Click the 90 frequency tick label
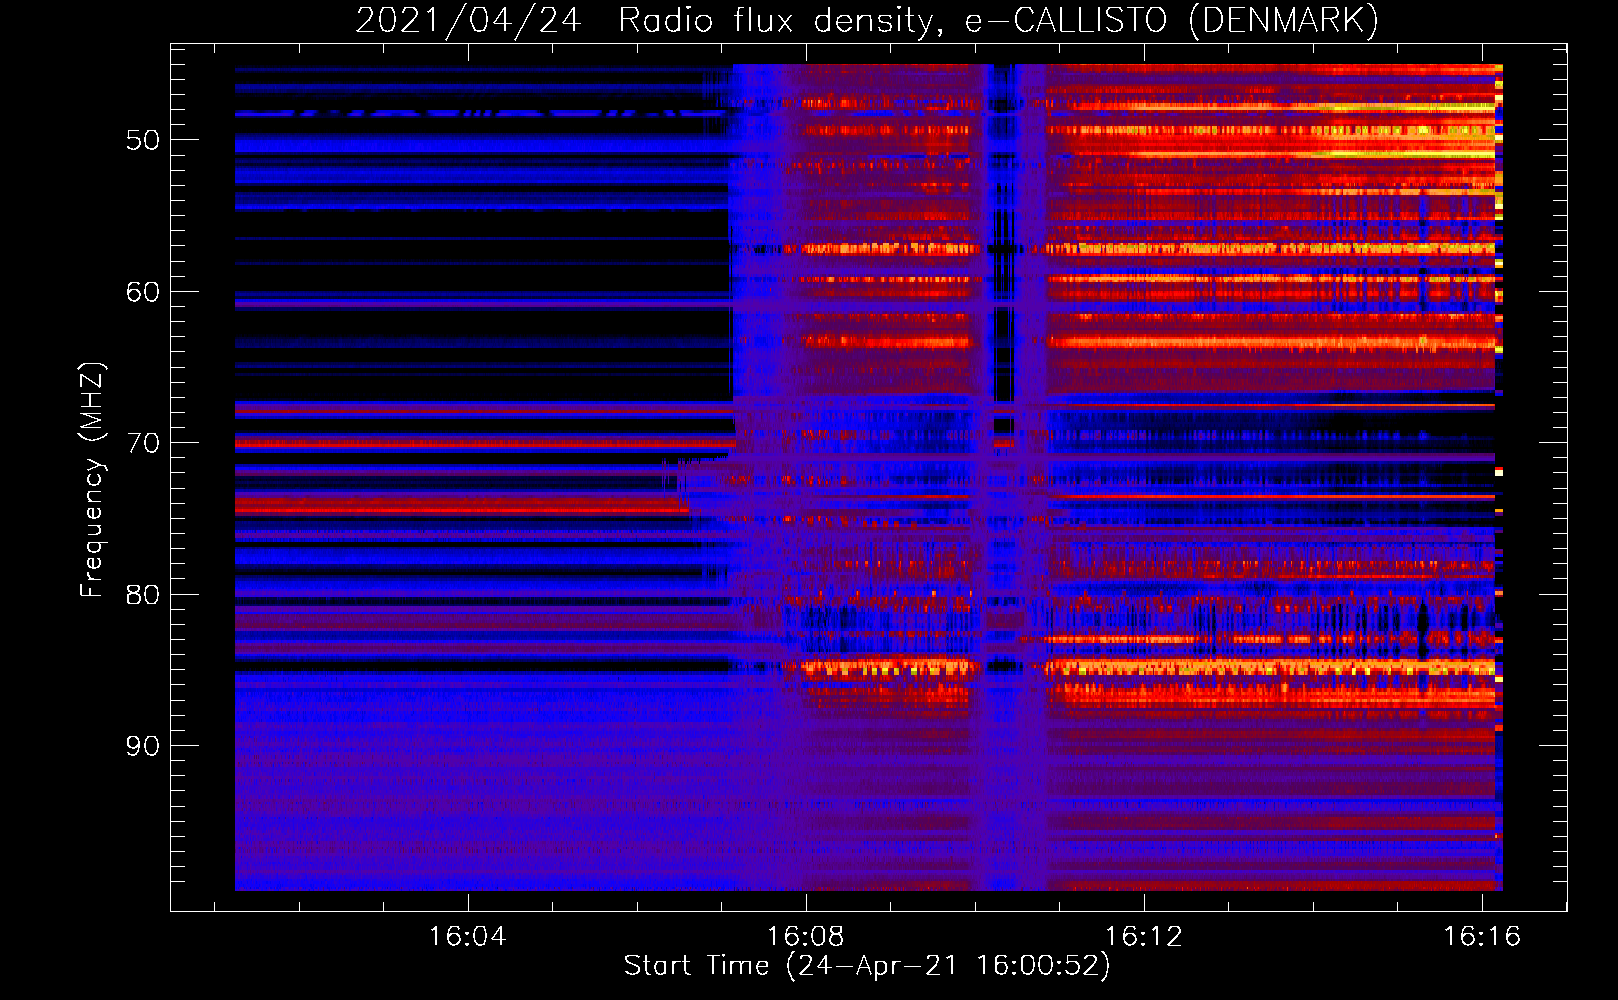The image size is (1618, 1000). click(143, 746)
